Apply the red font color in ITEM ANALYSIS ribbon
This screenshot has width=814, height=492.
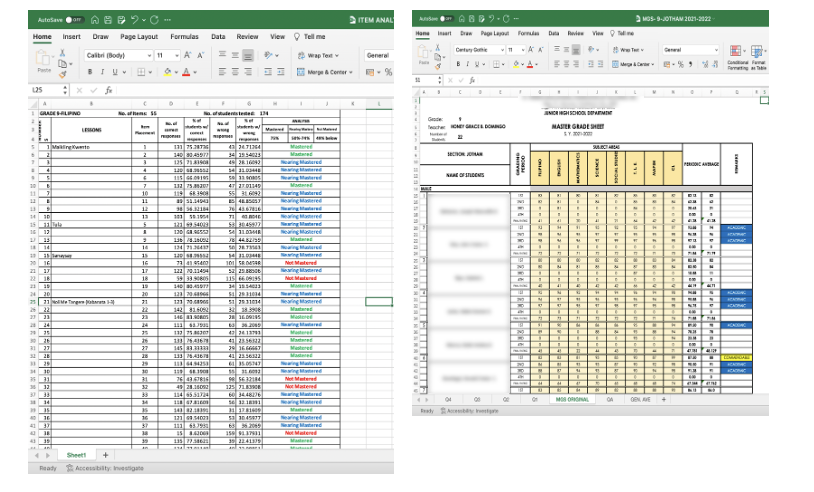point(186,72)
